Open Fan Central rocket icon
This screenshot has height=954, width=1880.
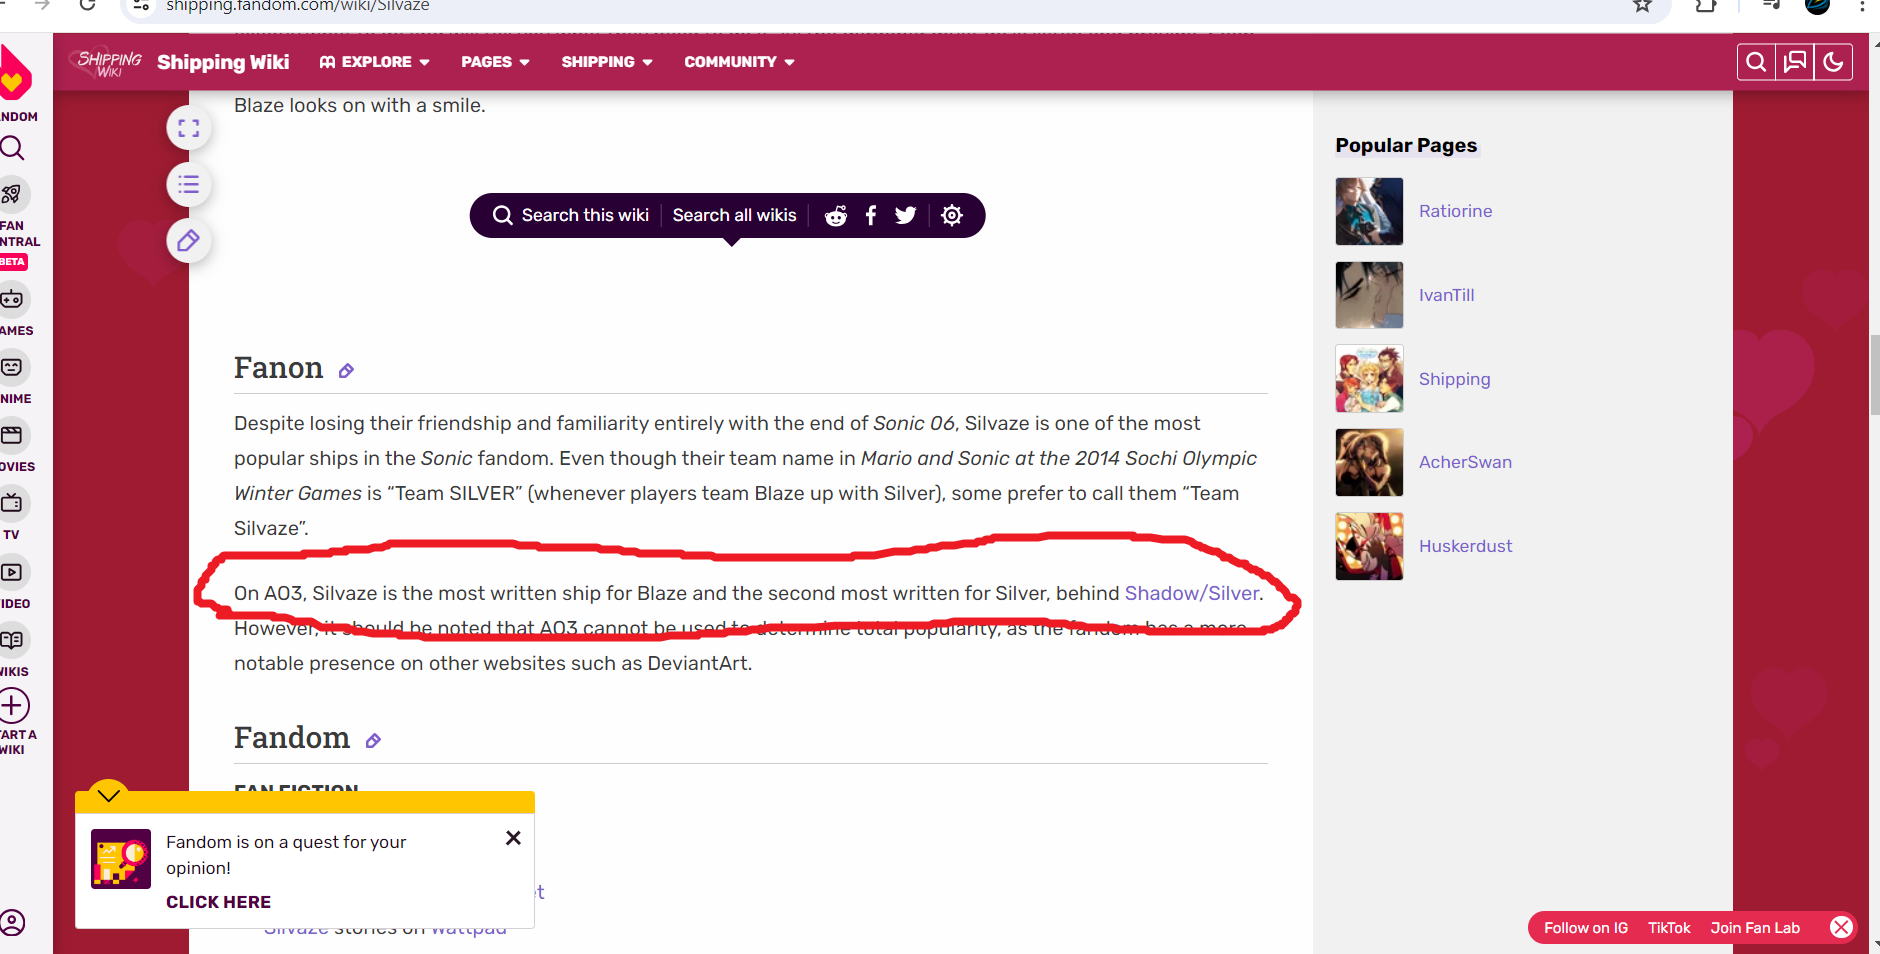(12, 194)
